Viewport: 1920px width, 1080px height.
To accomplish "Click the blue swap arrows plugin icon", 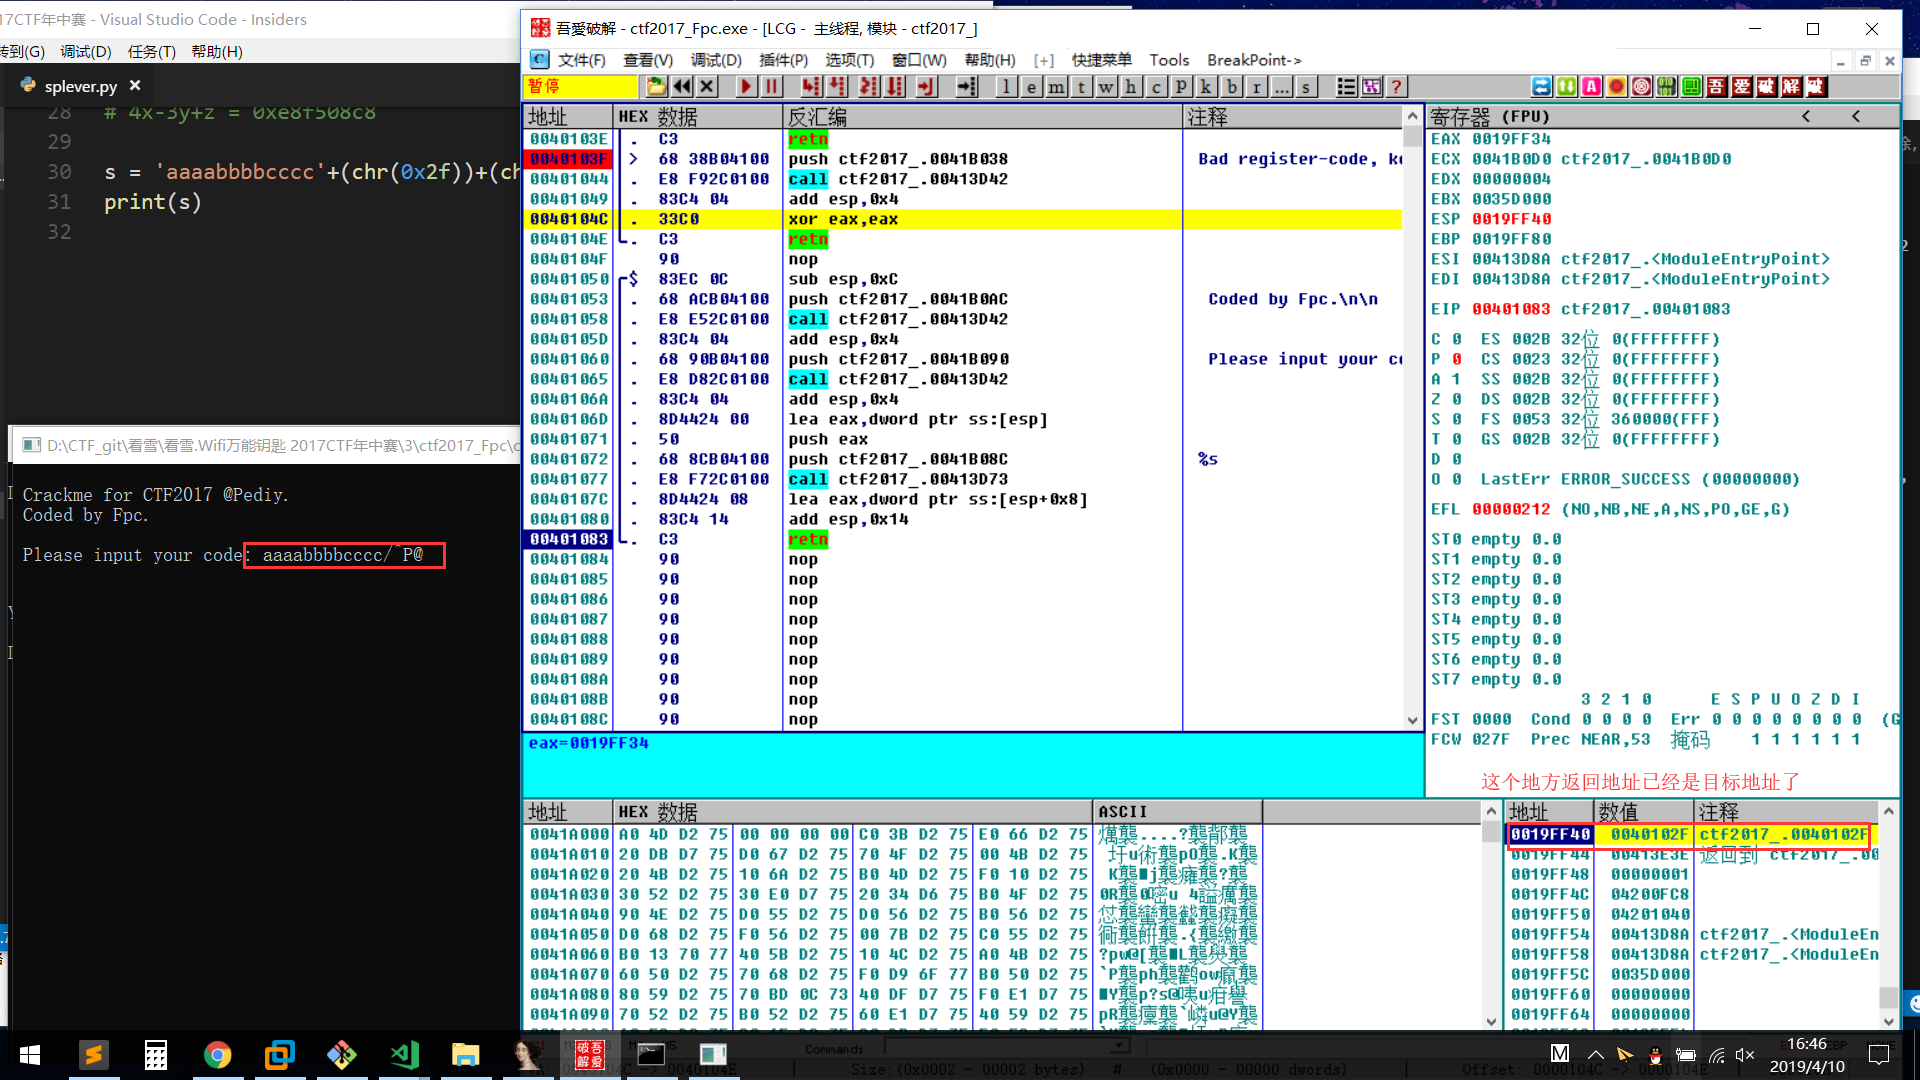I will point(1541,87).
